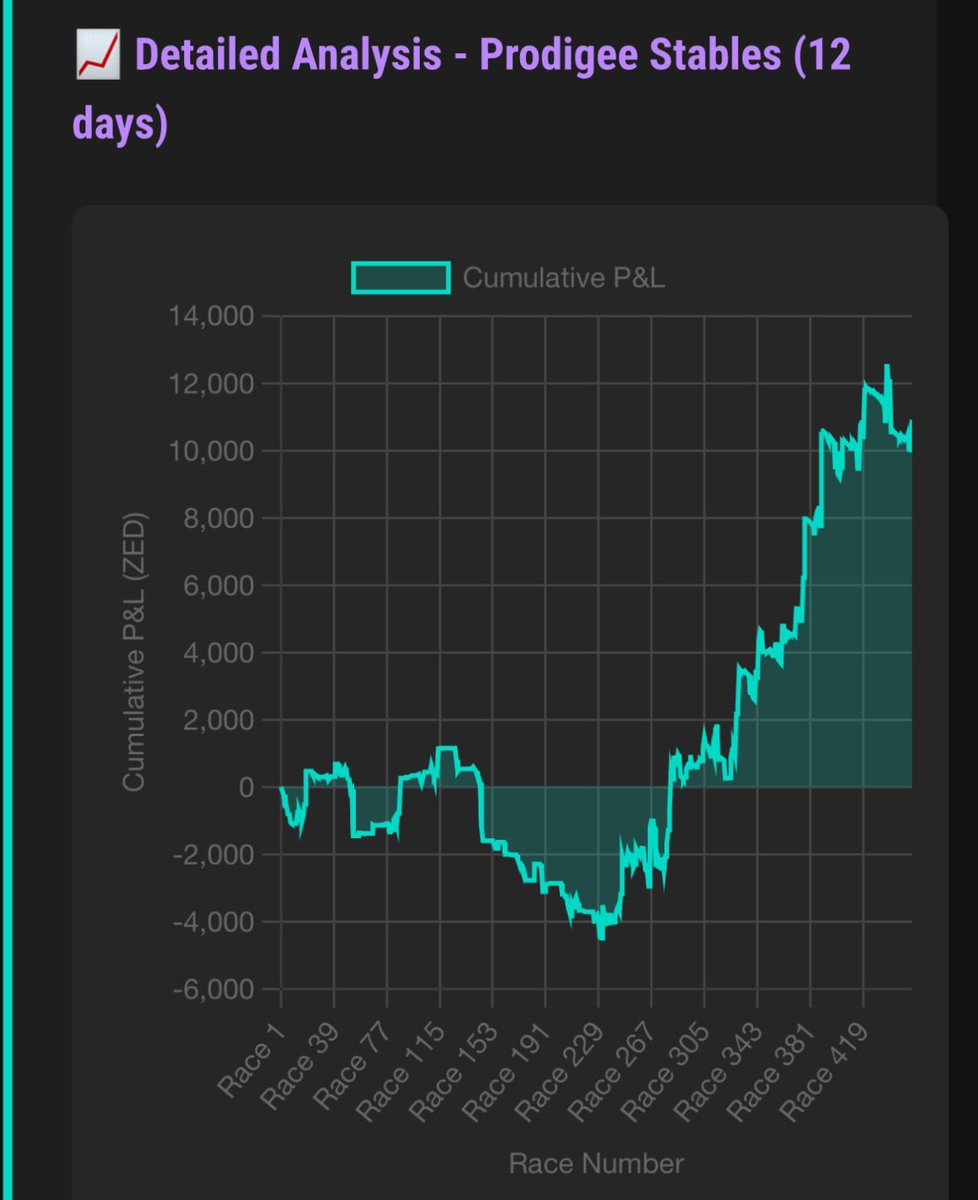This screenshot has height=1200, width=978.
Task: Click the chart's lowest point near -4,500
Action: (x=601, y=937)
